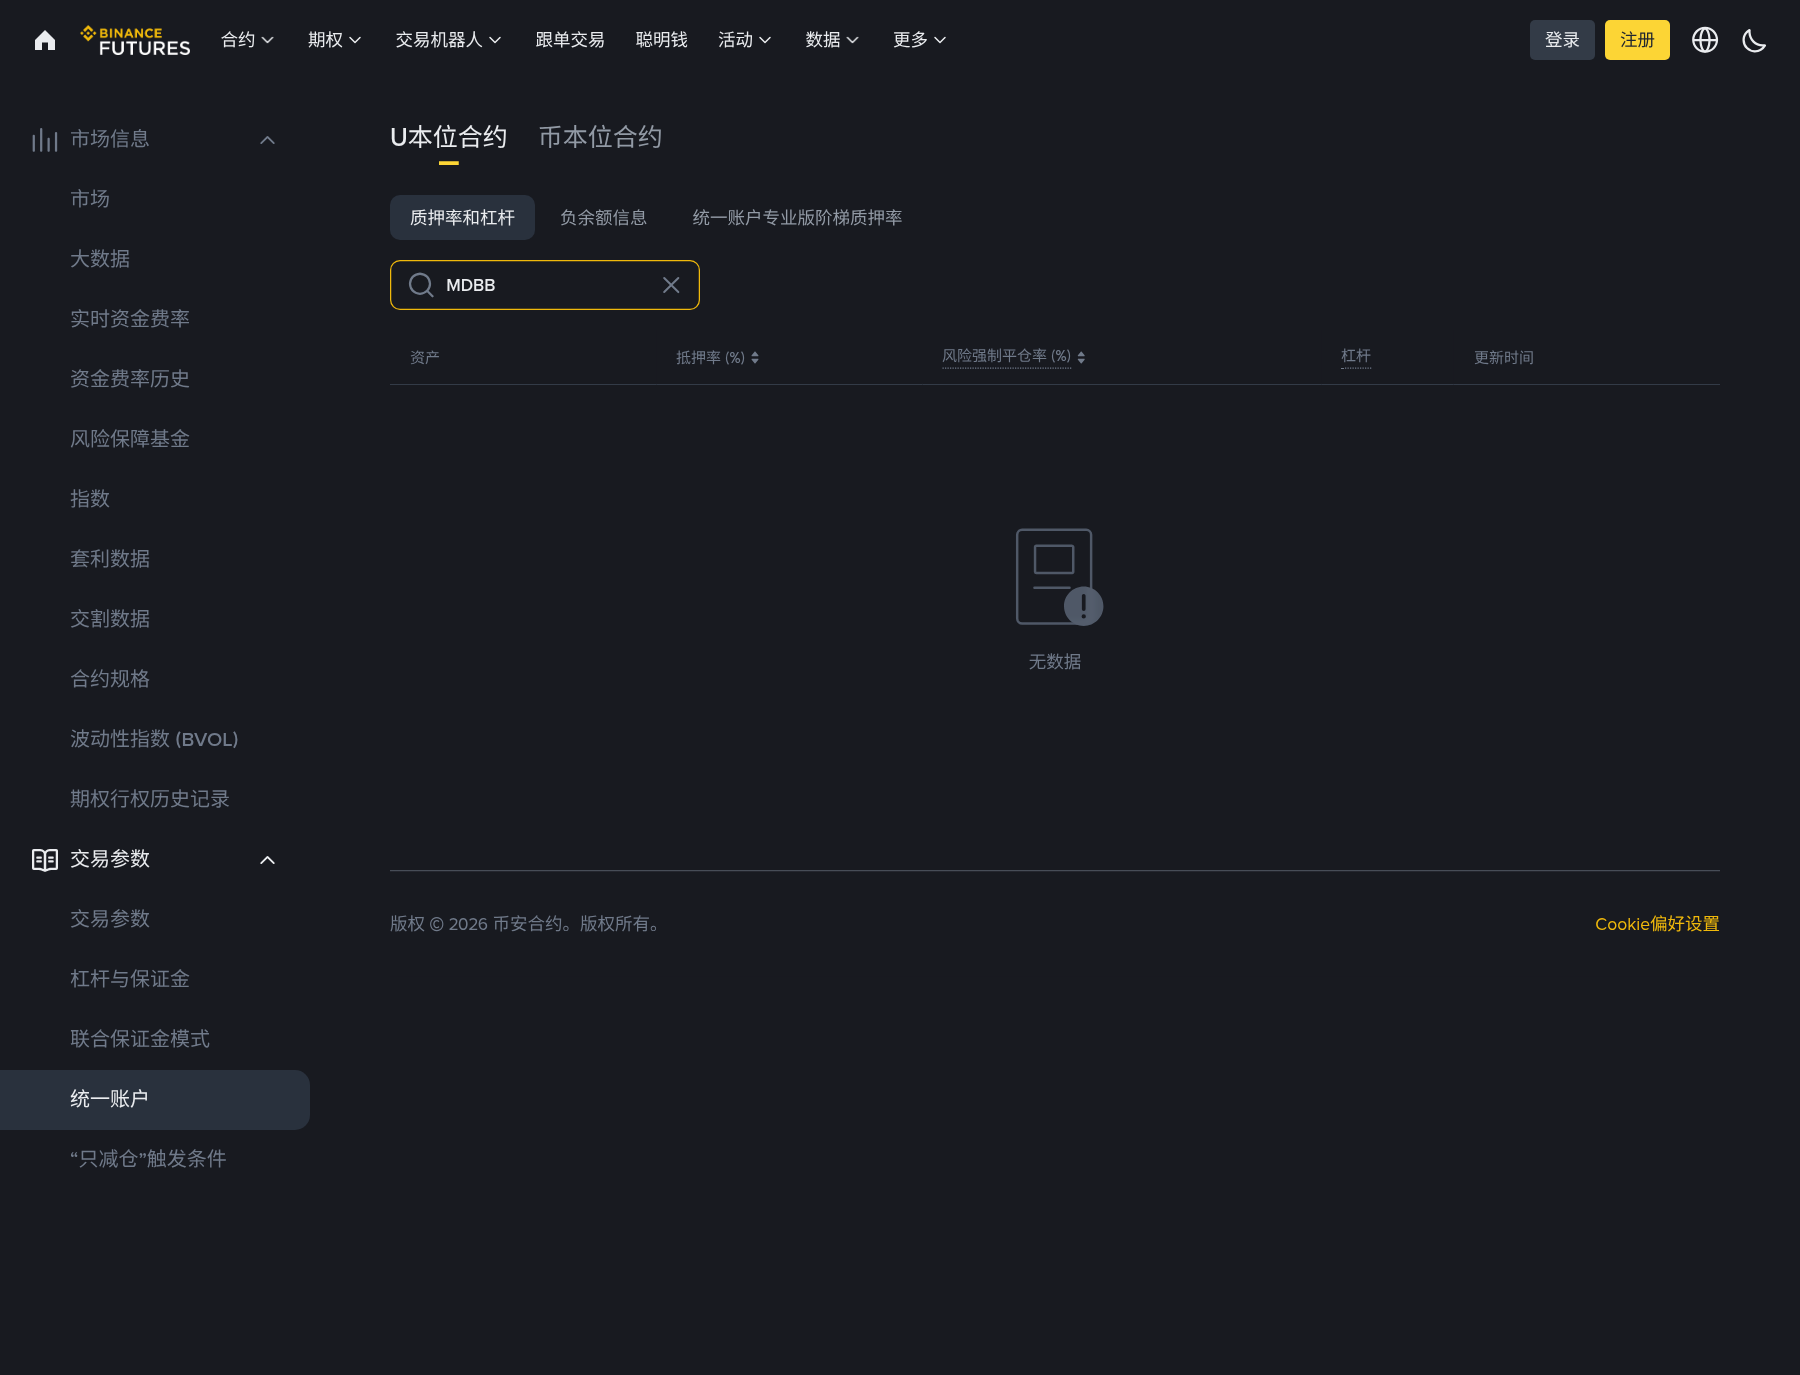Screen dimensions: 1800x1375
Task: Open the 期权 dropdown menu
Action: pos(334,40)
